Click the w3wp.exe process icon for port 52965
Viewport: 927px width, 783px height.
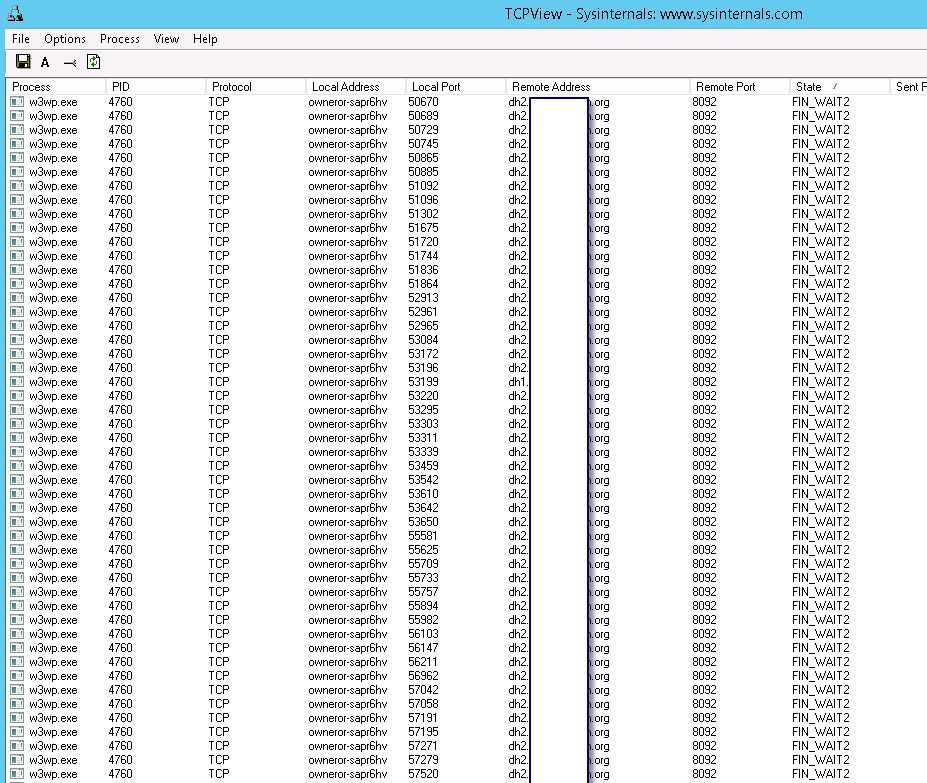17,326
